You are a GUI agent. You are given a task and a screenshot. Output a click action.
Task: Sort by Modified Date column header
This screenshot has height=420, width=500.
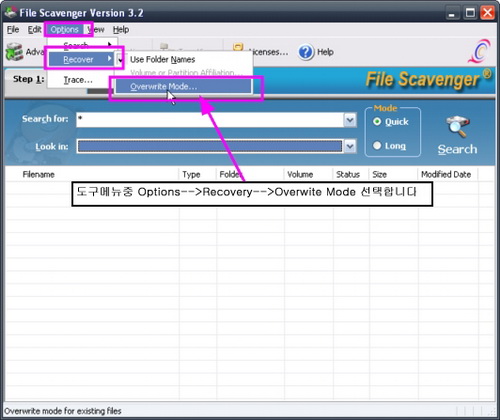446,174
